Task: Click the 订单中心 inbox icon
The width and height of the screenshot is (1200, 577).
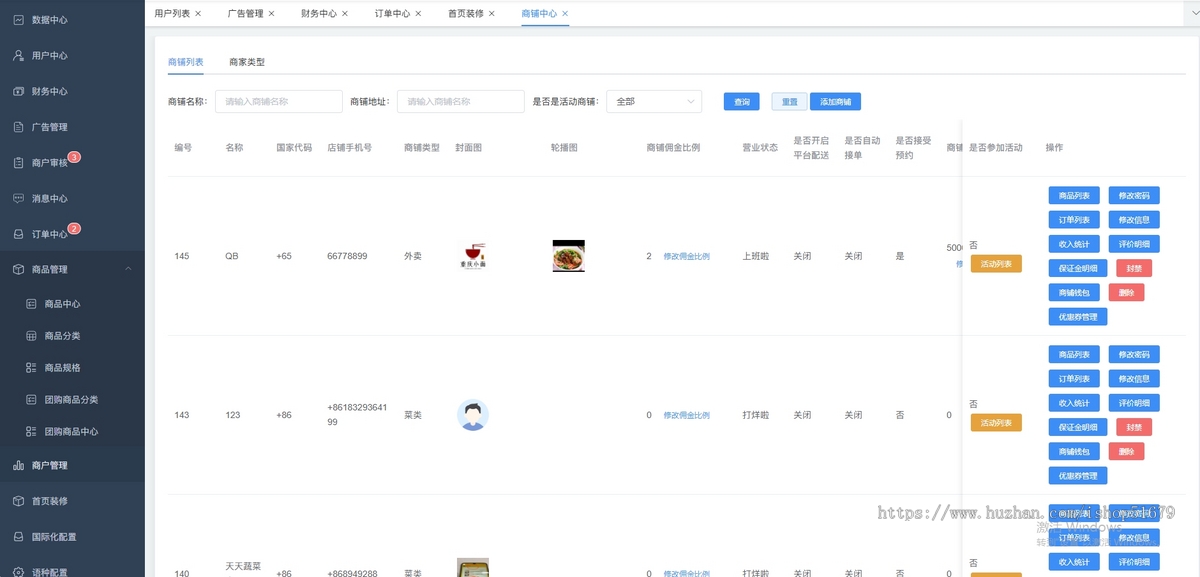Action: pos(18,234)
